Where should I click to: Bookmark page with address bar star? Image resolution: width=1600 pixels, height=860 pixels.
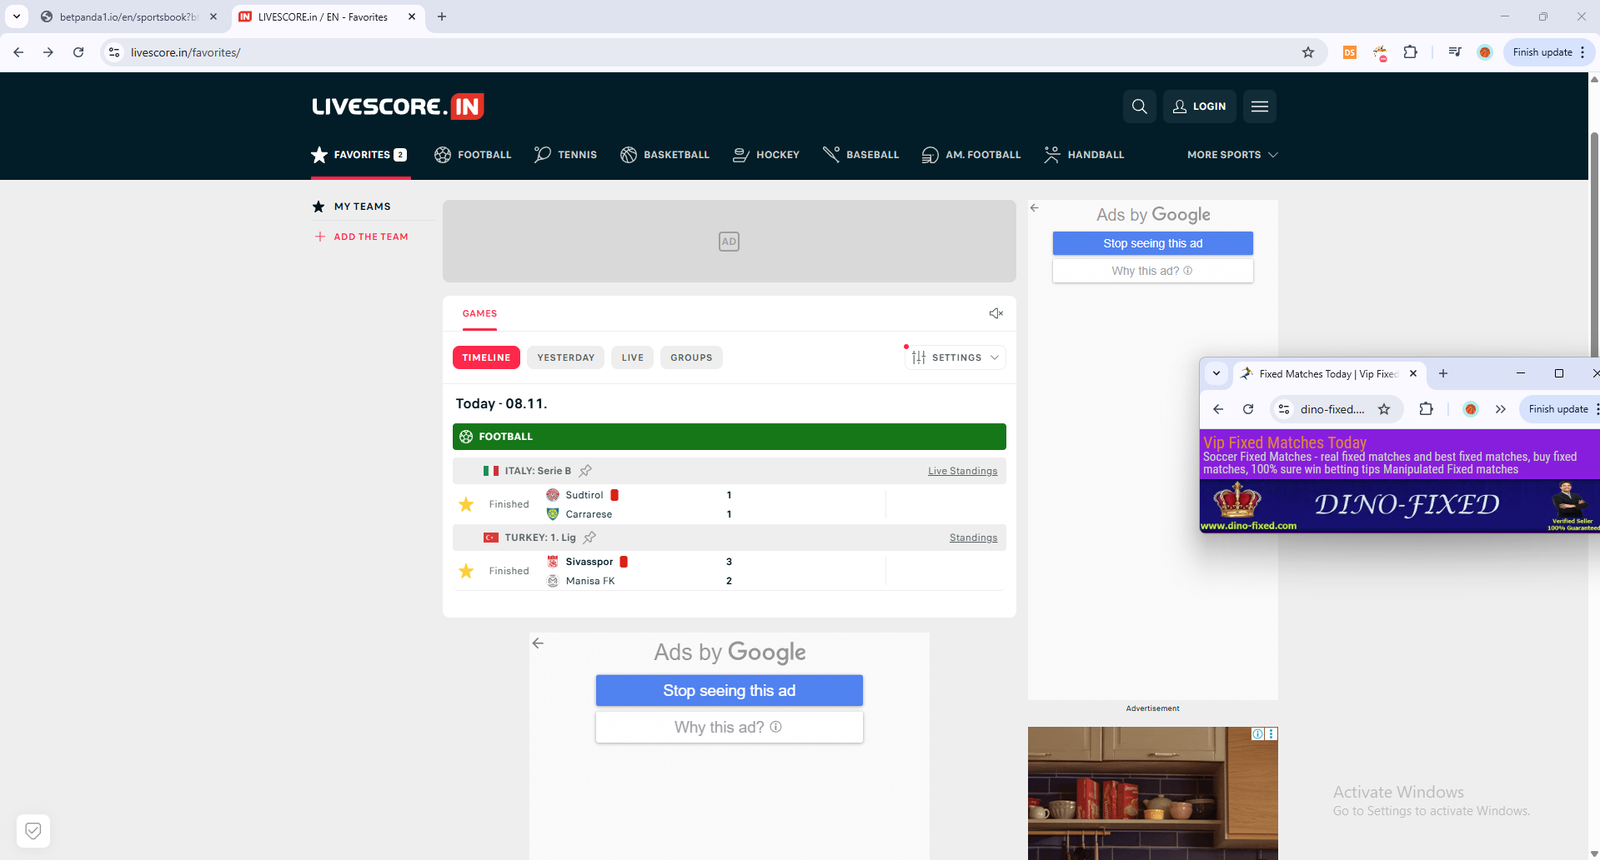[x=1308, y=52]
